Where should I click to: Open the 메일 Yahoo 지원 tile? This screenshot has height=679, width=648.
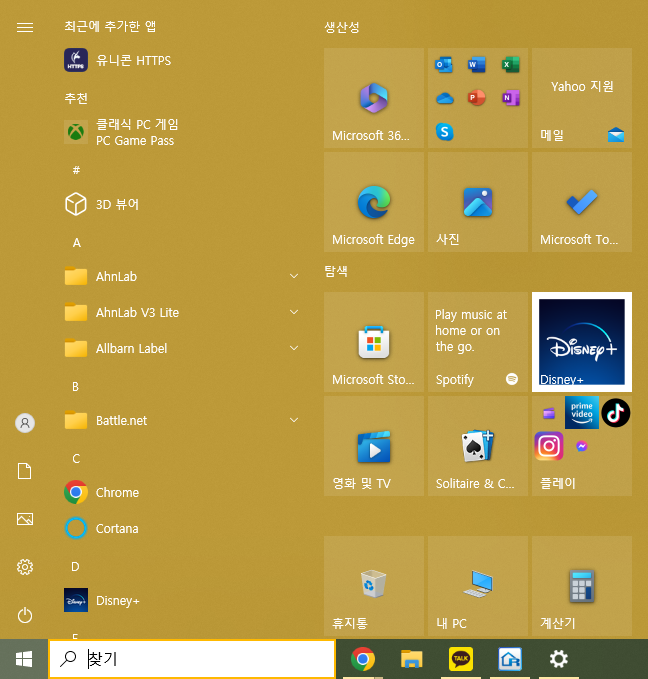click(582, 98)
